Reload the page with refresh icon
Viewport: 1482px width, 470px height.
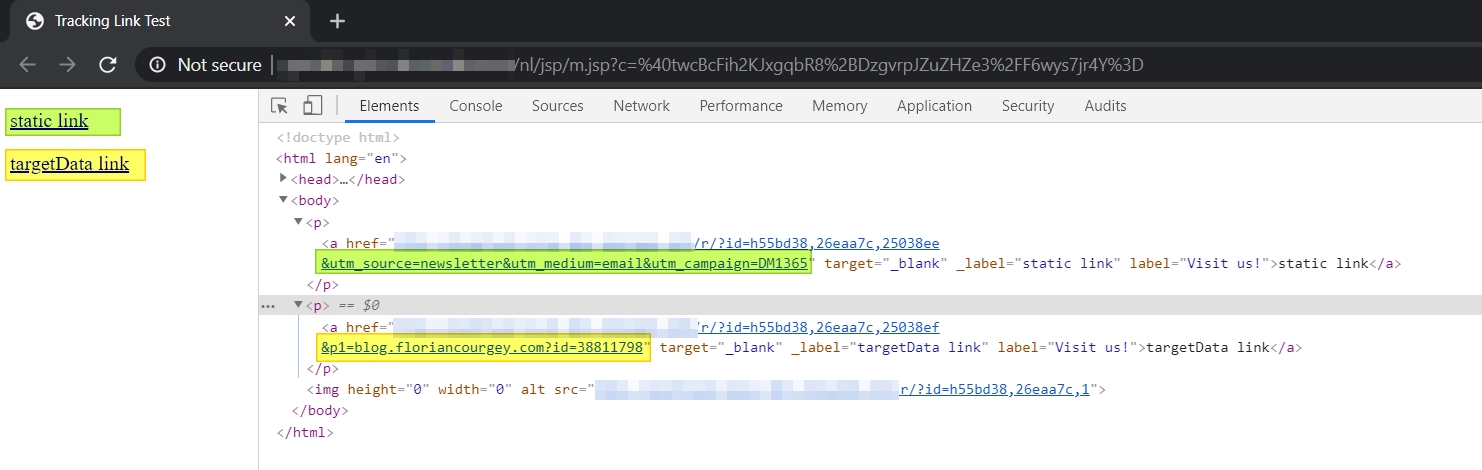[108, 65]
